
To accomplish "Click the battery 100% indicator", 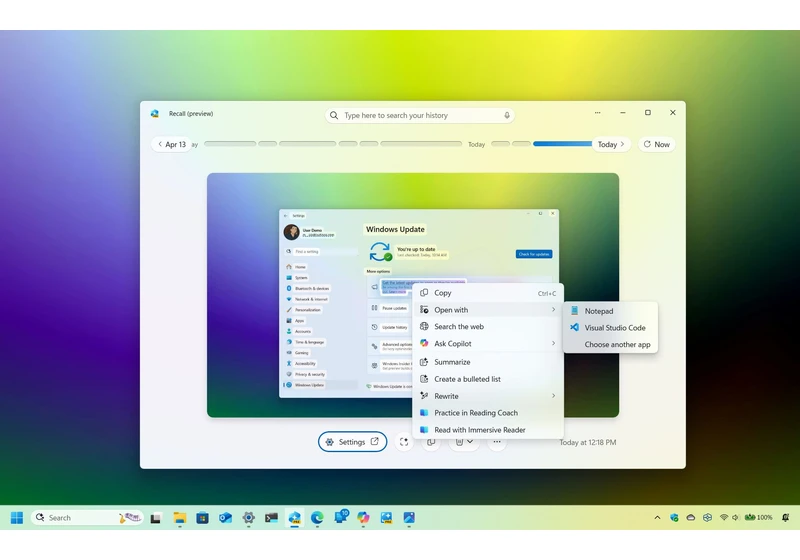I will (x=759, y=517).
